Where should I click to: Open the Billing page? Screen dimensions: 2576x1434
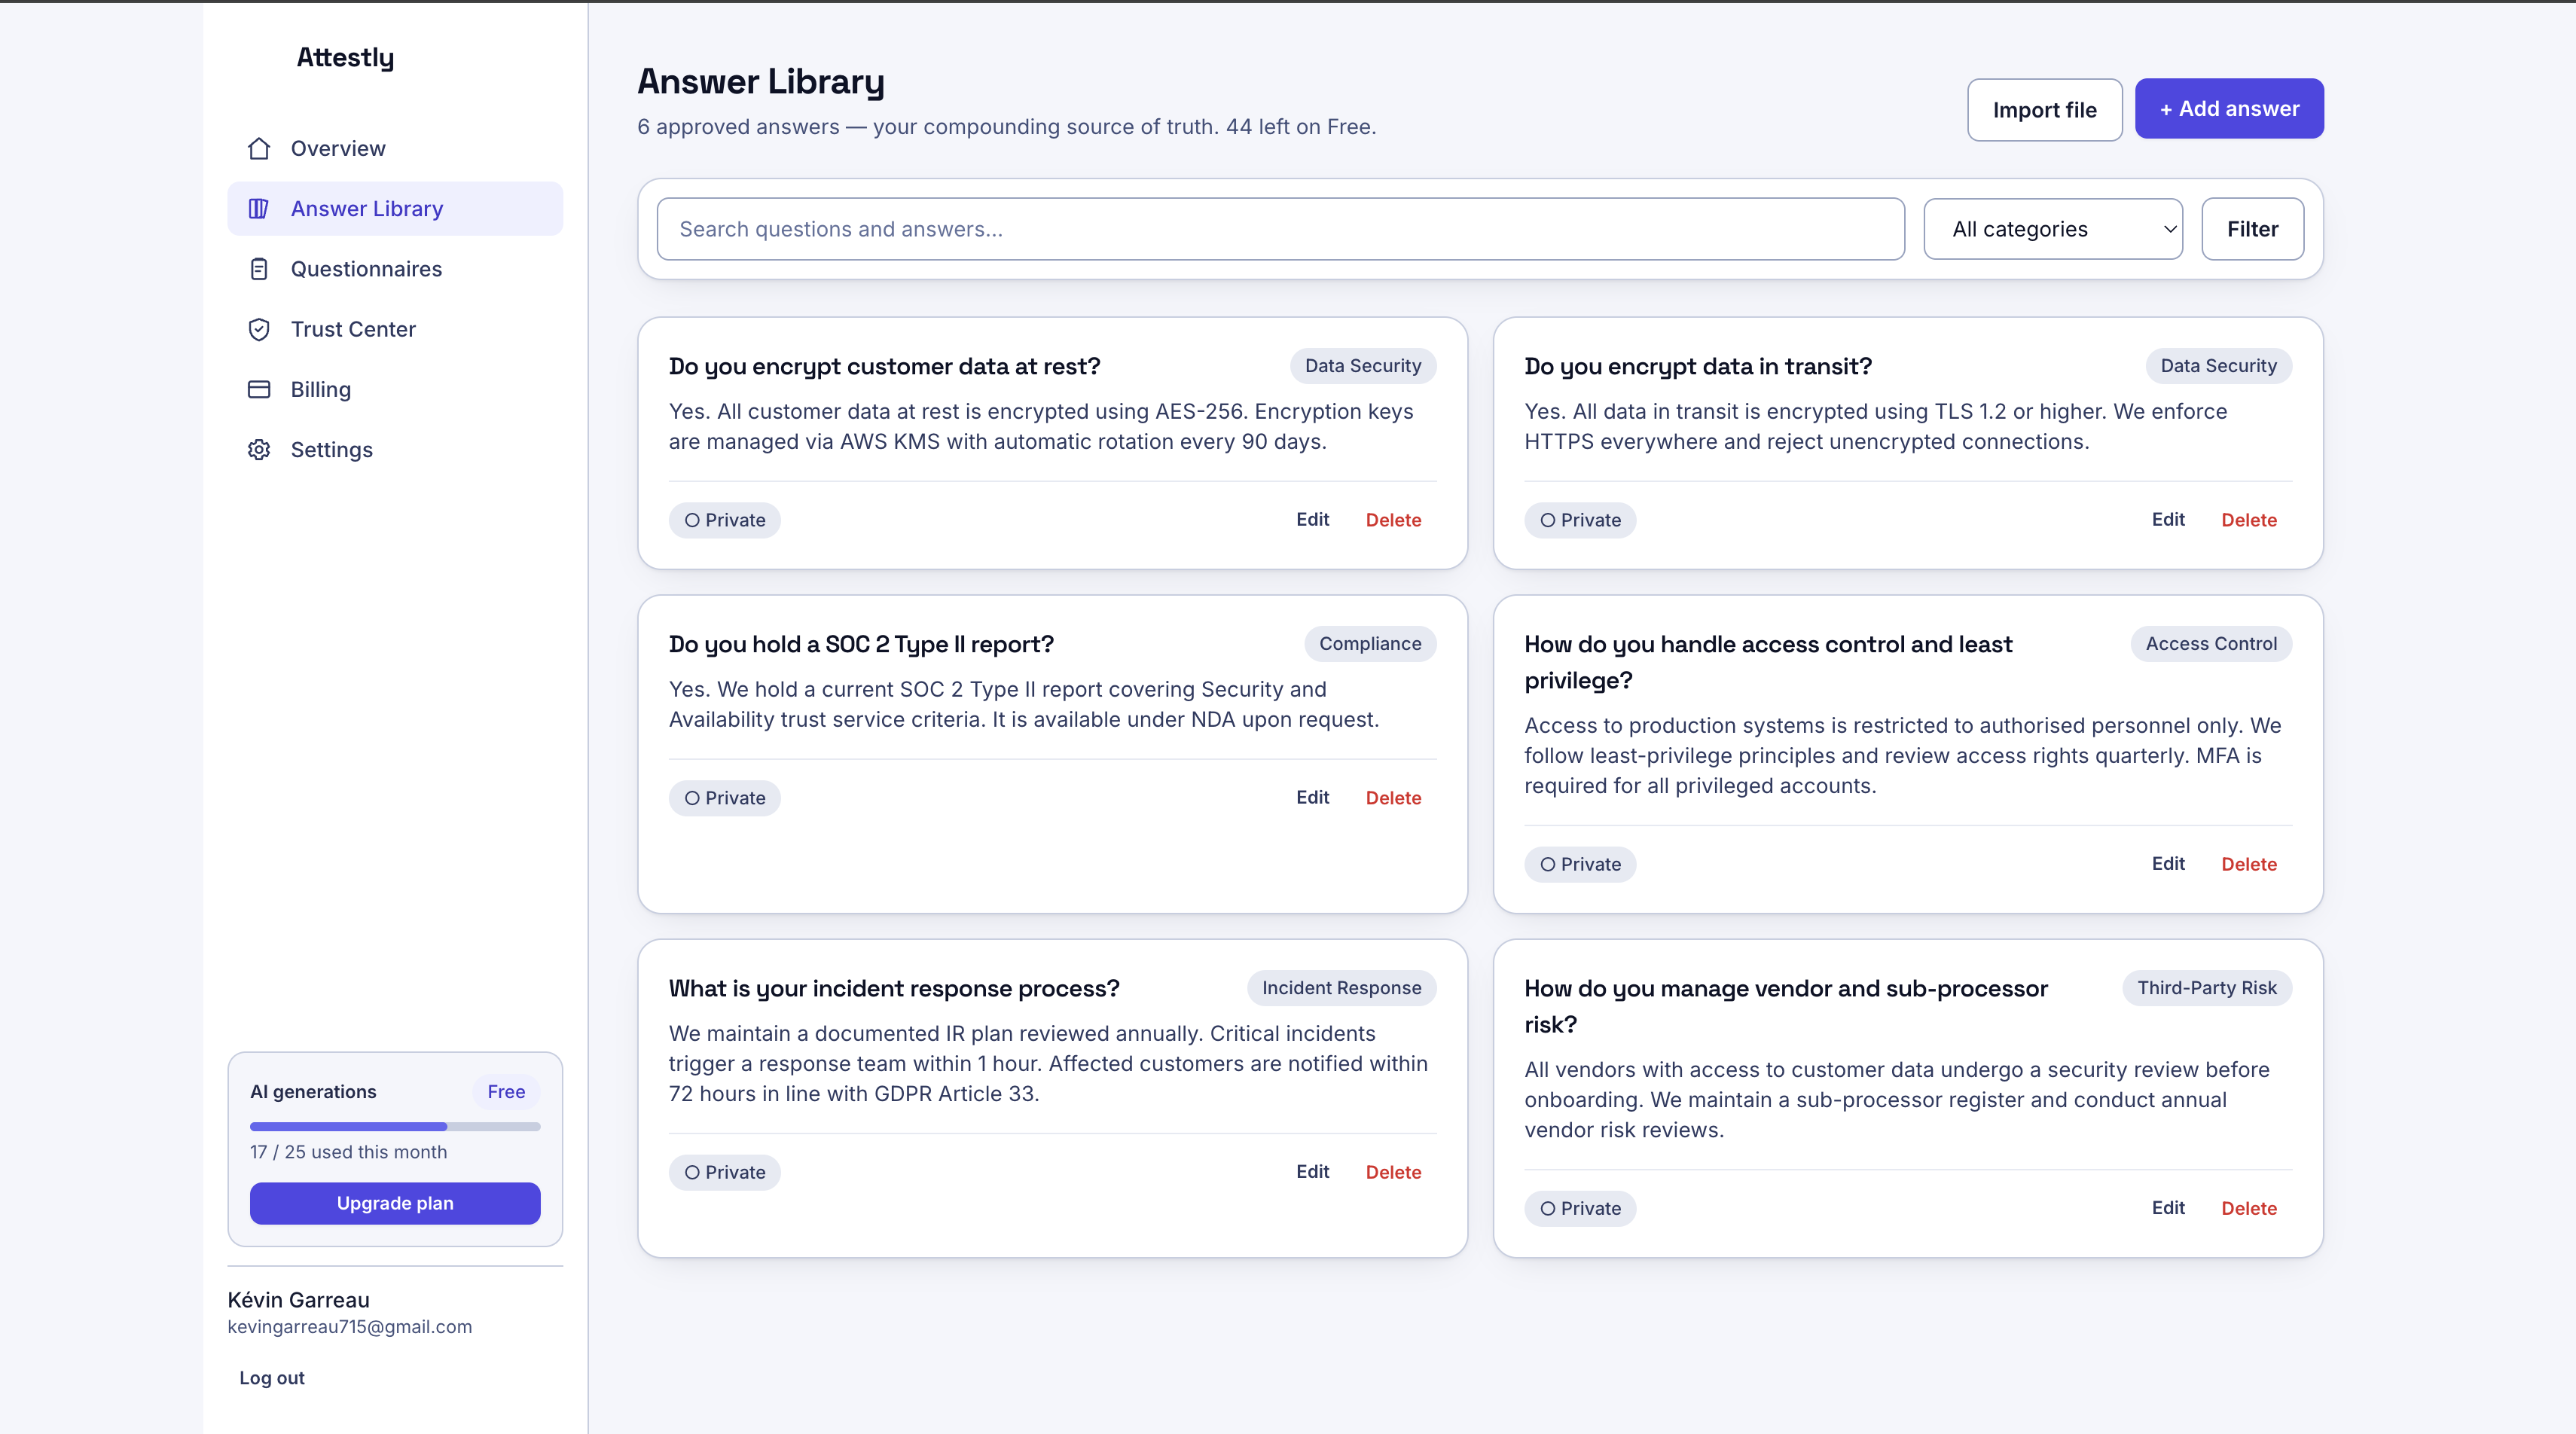[x=395, y=389]
